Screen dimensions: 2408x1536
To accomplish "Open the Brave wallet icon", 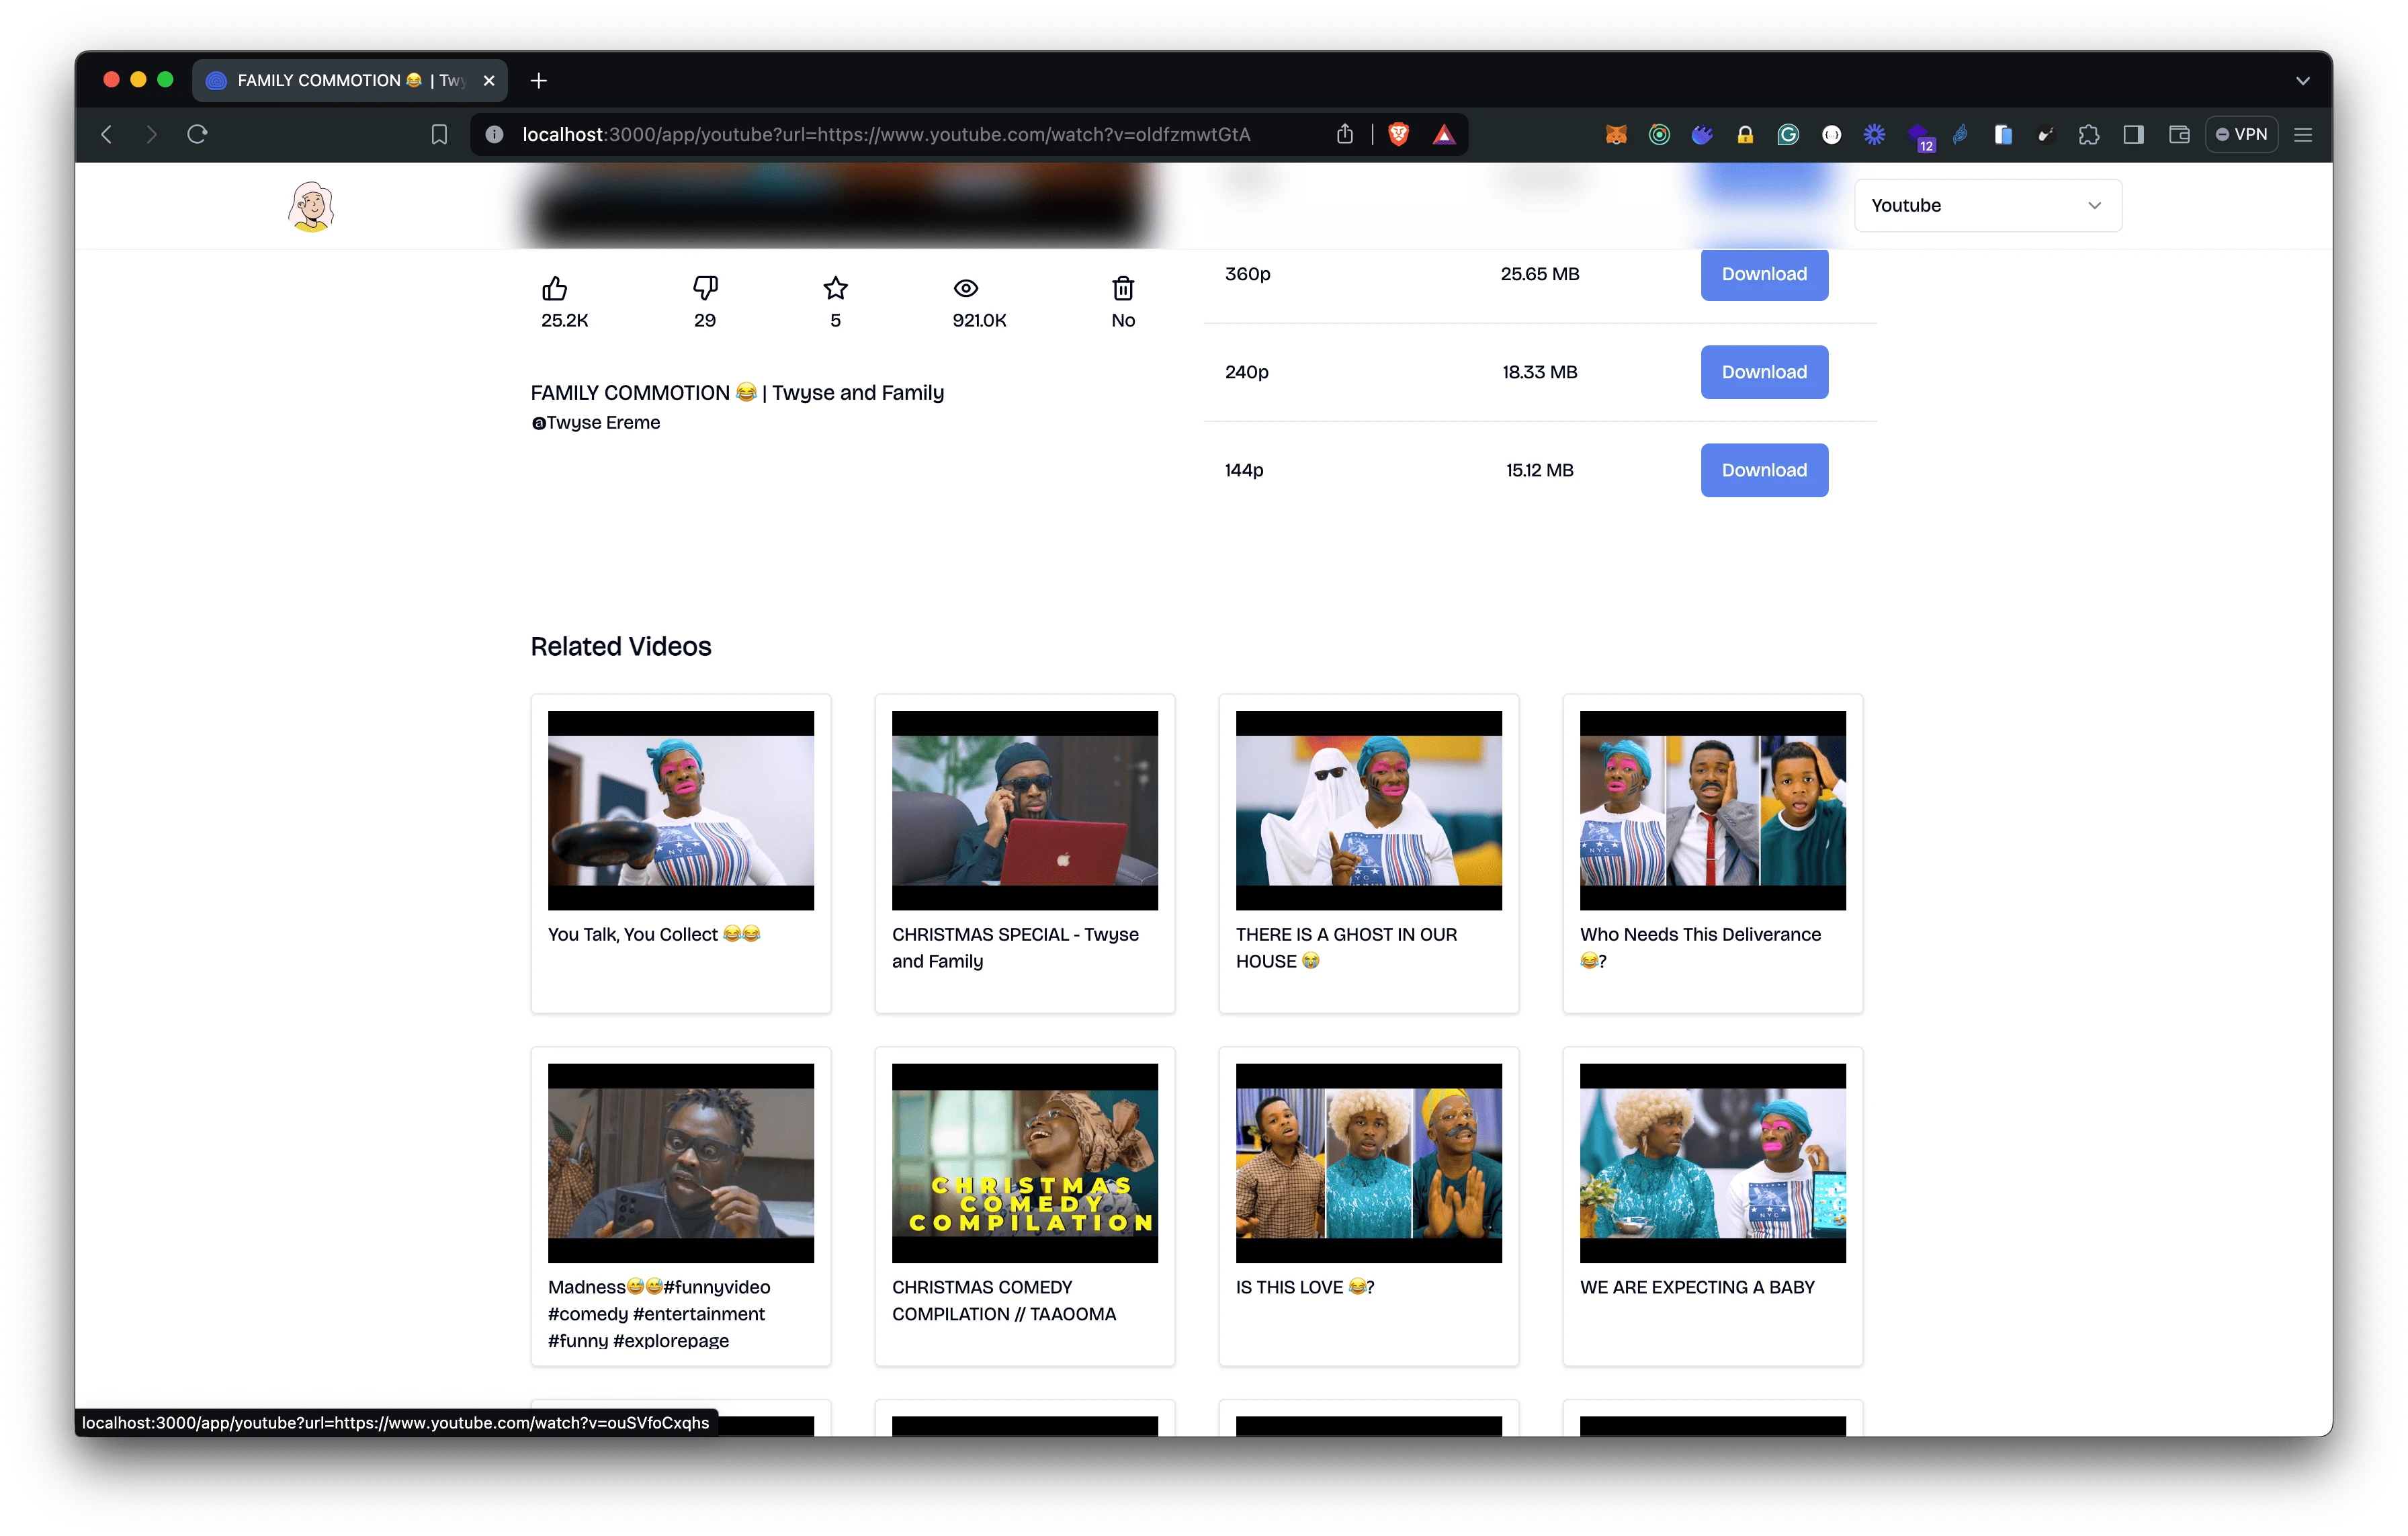I will click(2179, 134).
